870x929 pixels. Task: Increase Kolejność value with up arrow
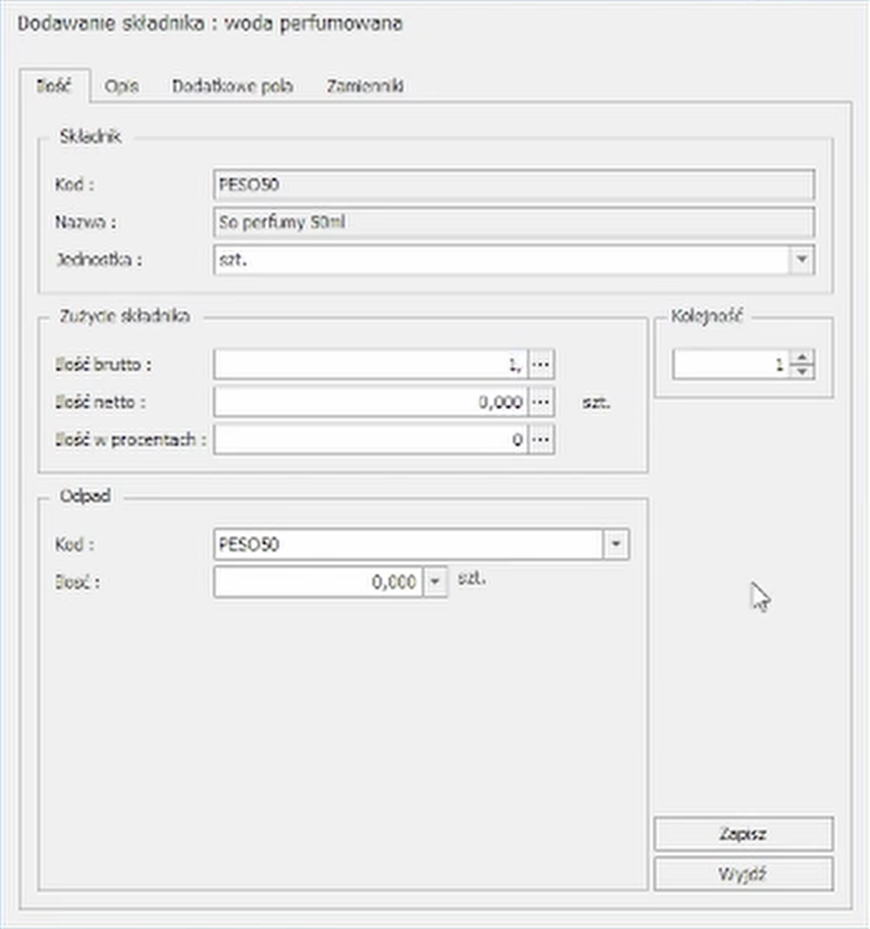[802, 358]
